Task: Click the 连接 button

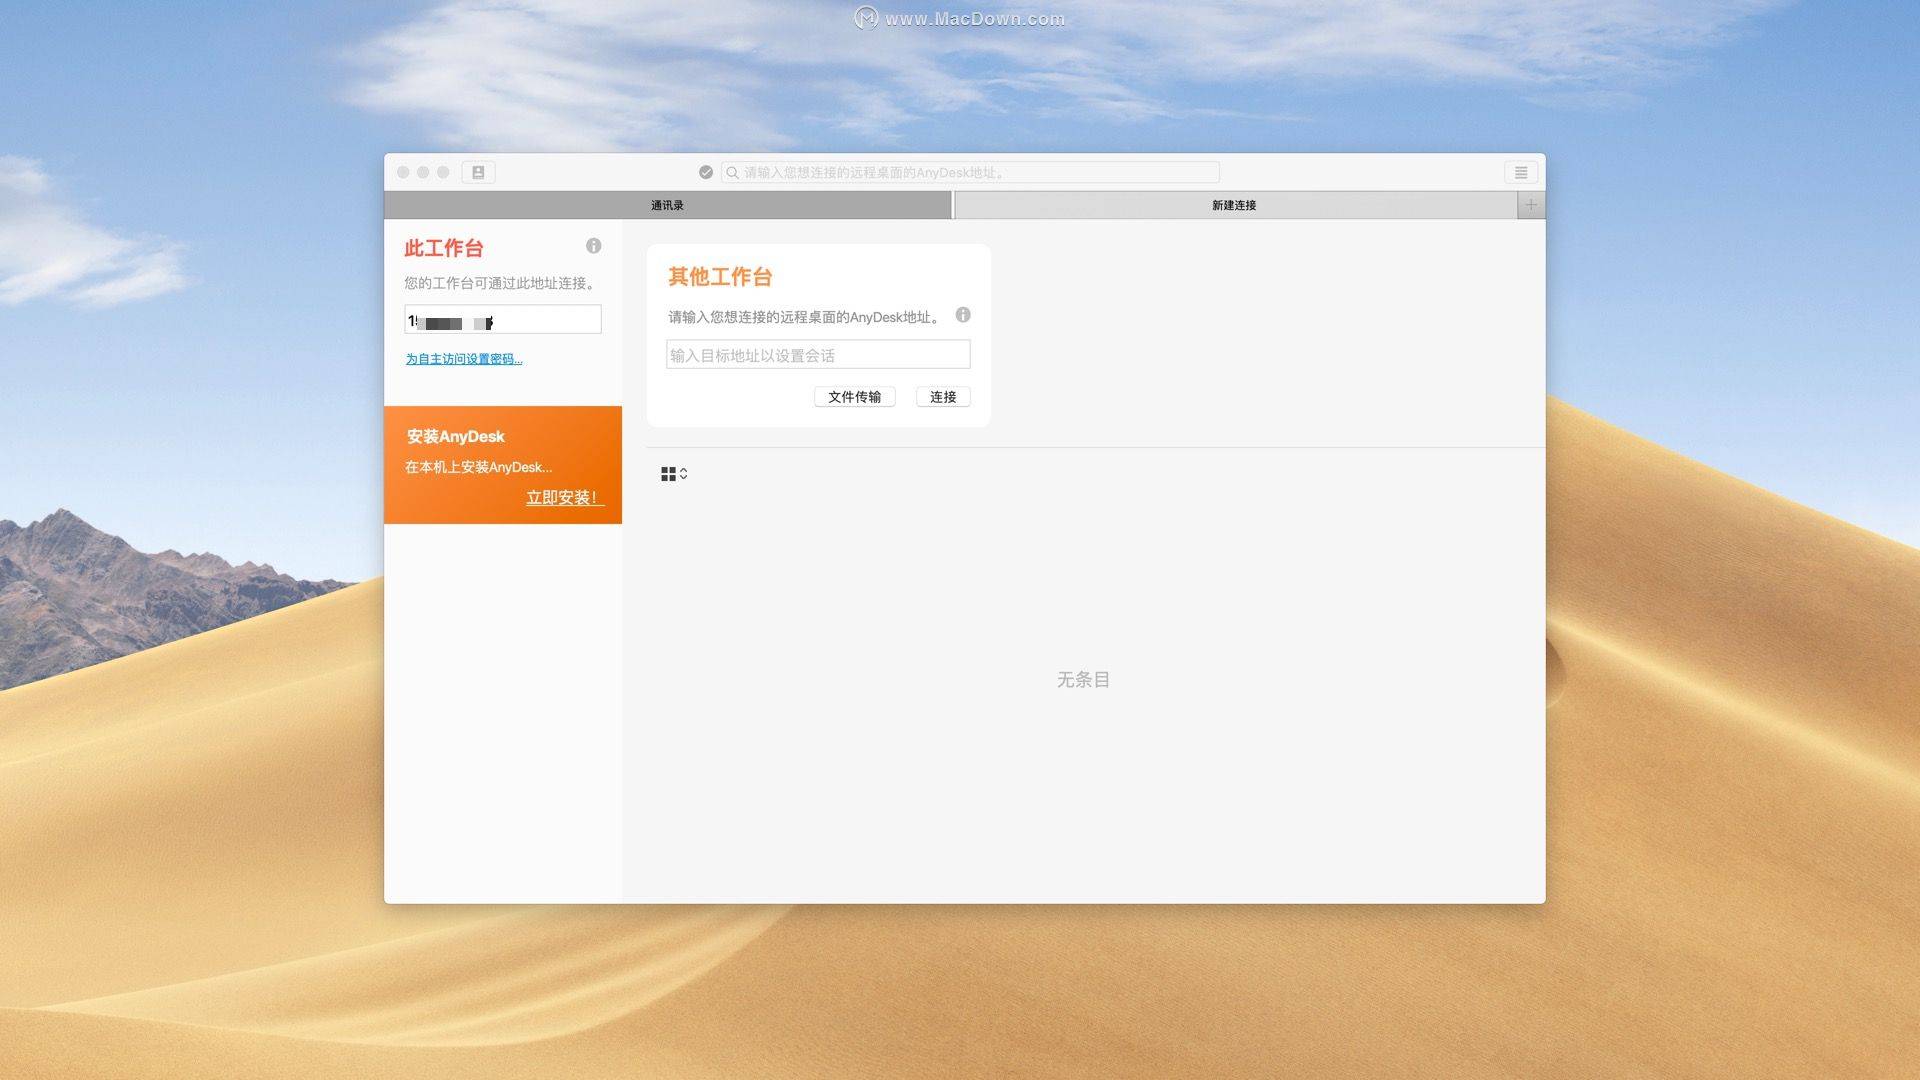Action: click(x=943, y=397)
